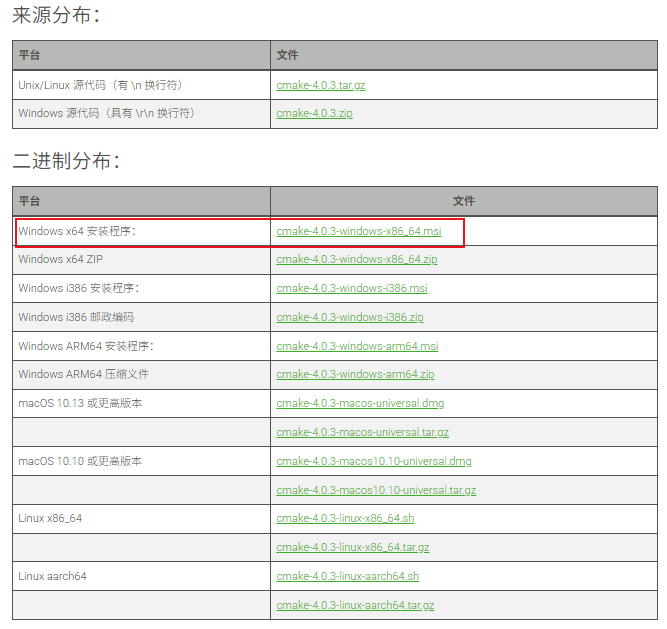
Task: Download cmake-4.0.3.zip source archive
Action: pyautogui.click(x=314, y=114)
